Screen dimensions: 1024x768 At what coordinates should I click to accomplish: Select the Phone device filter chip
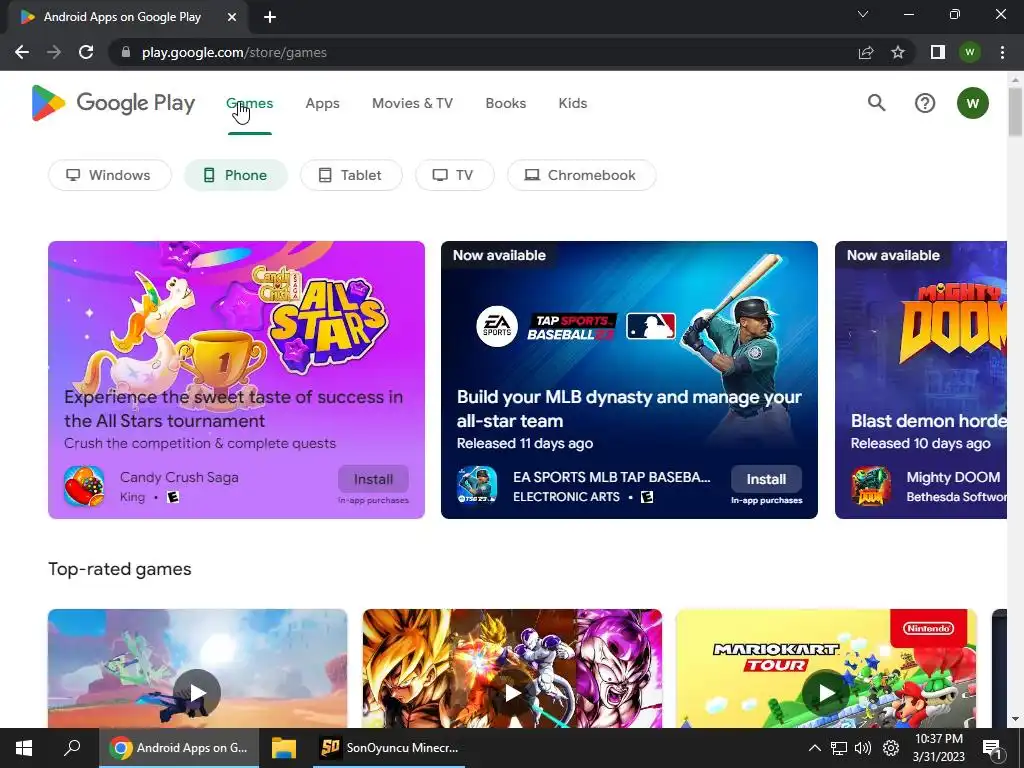click(236, 175)
